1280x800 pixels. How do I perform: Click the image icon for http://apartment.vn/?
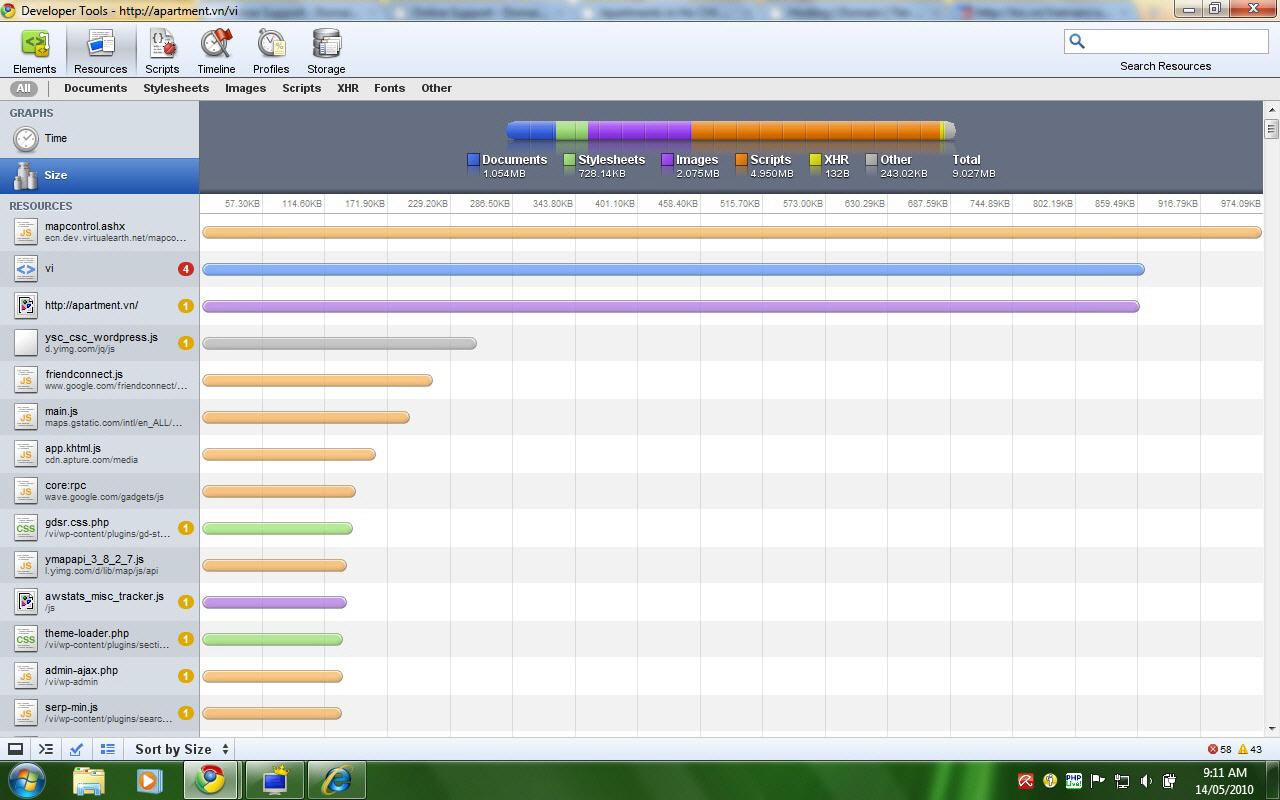tap(26, 306)
